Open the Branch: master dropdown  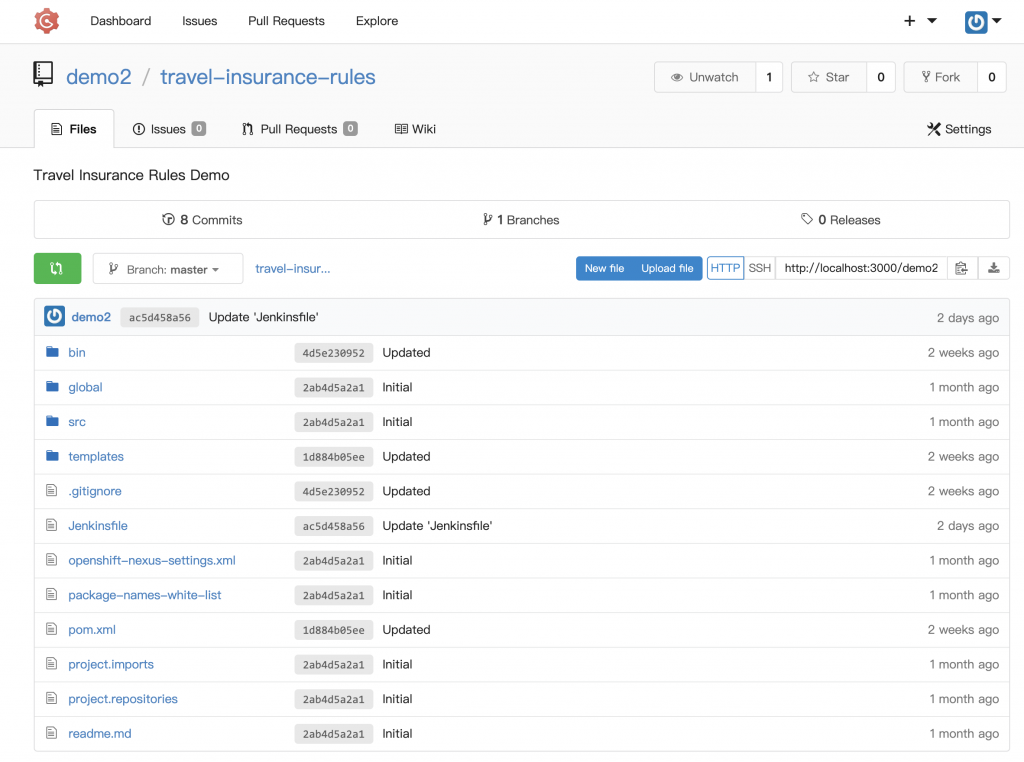(x=167, y=269)
